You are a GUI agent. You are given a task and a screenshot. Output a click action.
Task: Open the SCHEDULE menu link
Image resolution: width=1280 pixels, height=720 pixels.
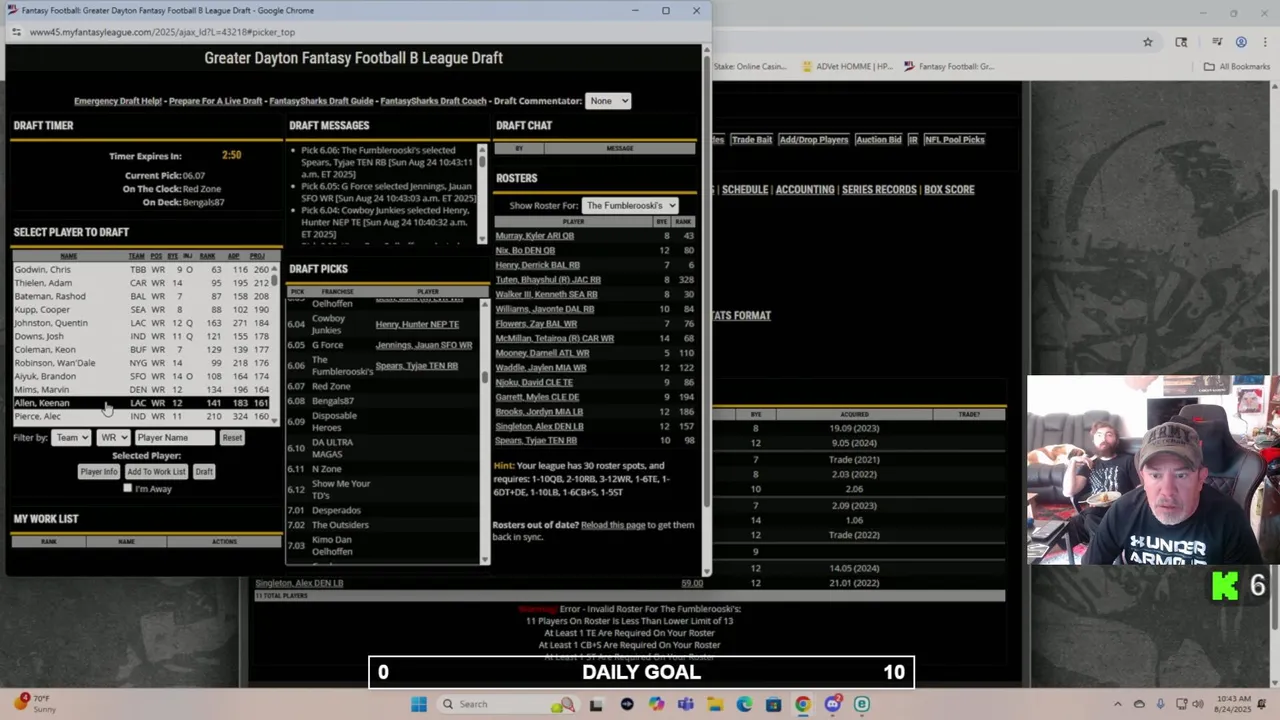tap(745, 190)
